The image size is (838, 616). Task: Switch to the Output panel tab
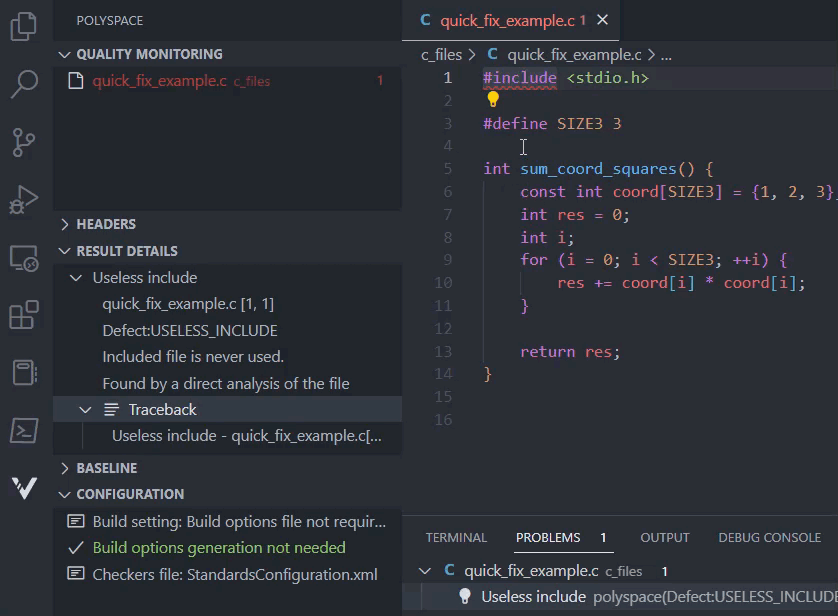[x=665, y=537]
